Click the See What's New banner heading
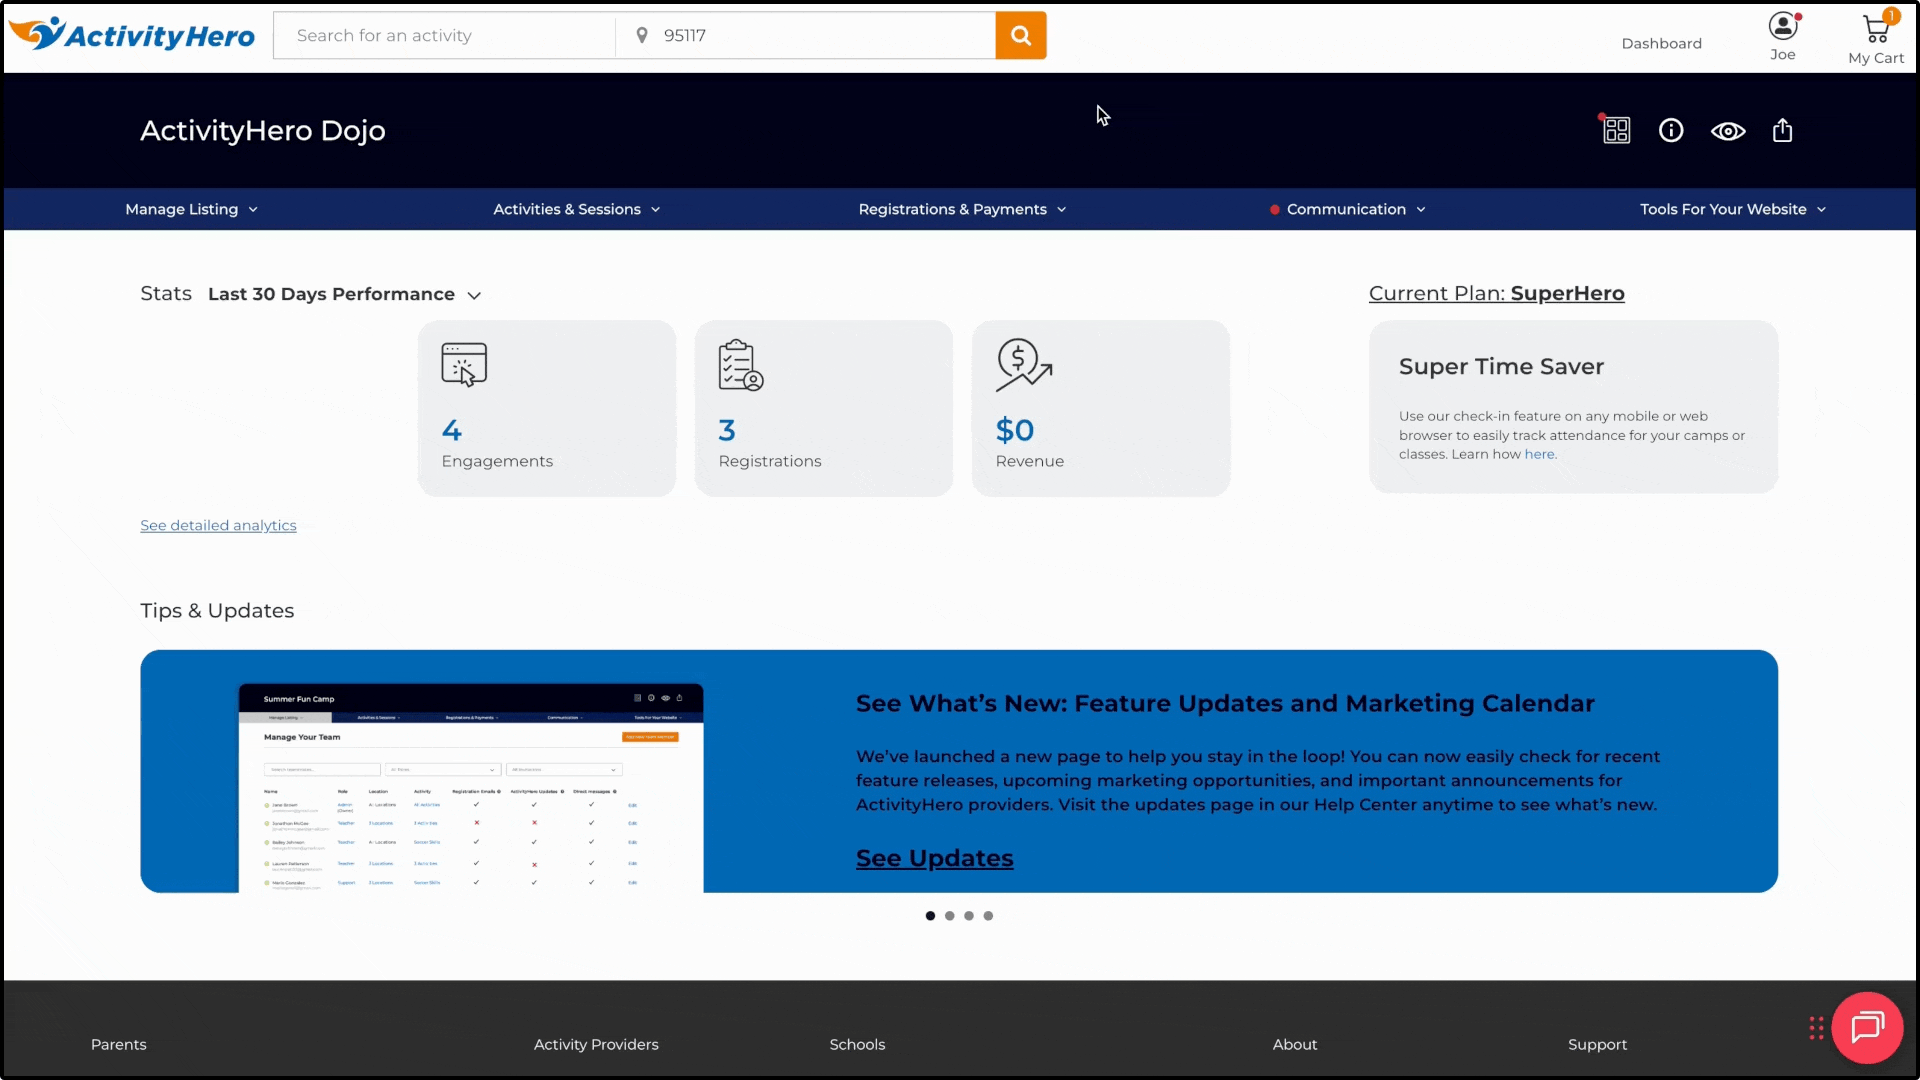This screenshot has width=1920, height=1080. point(1224,703)
